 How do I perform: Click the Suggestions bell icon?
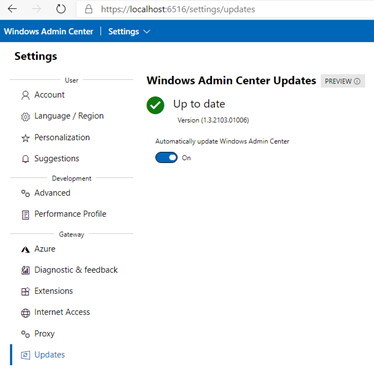[x=25, y=159]
